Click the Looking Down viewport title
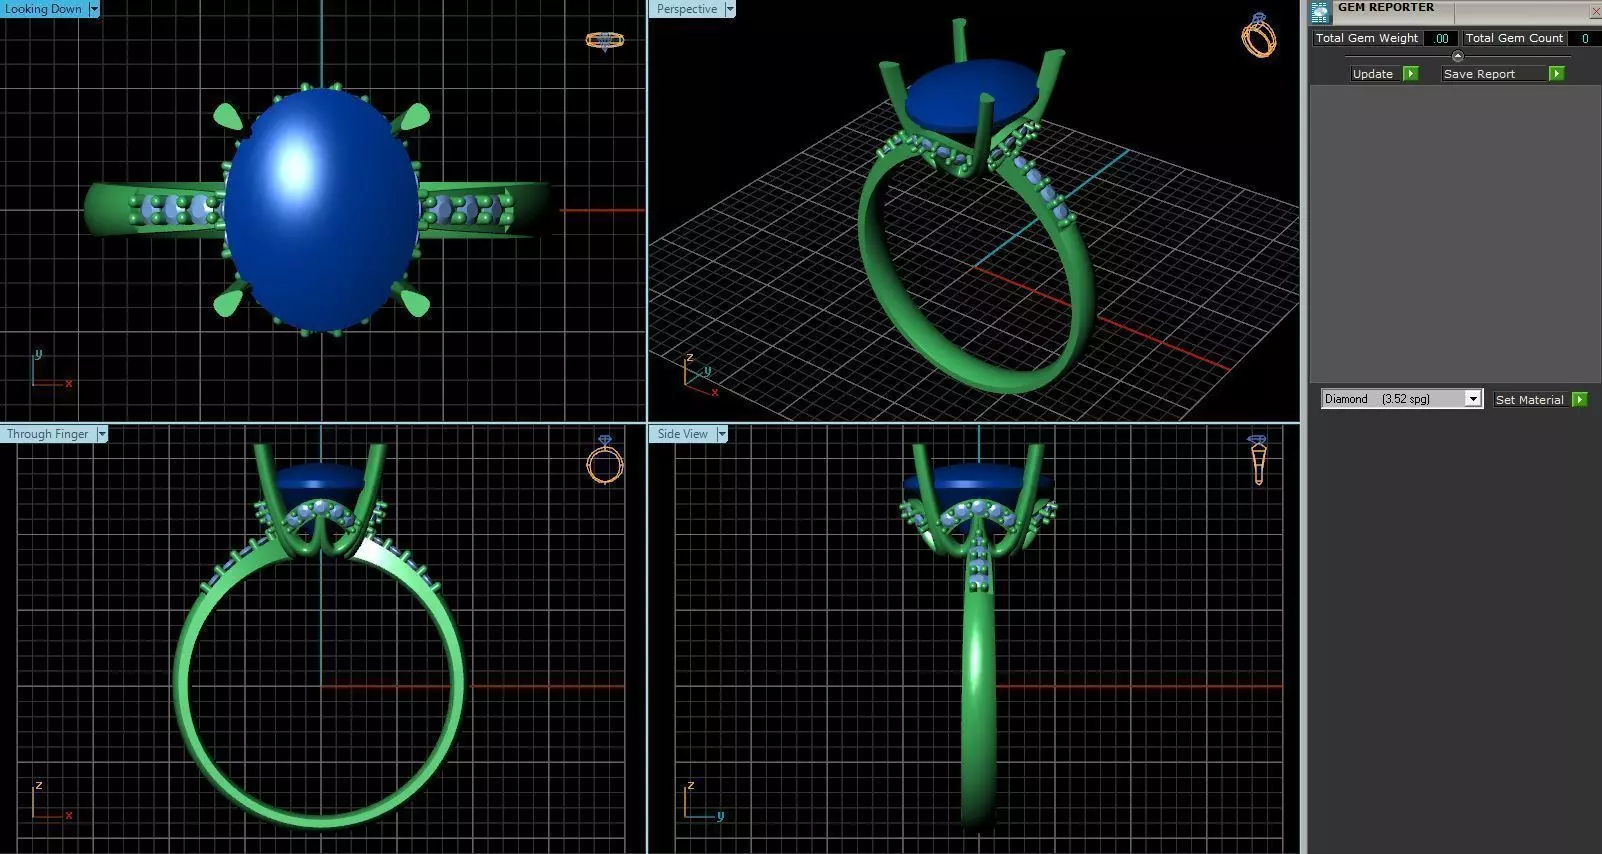The image size is (1602, 854). click(x=44, y=9)
